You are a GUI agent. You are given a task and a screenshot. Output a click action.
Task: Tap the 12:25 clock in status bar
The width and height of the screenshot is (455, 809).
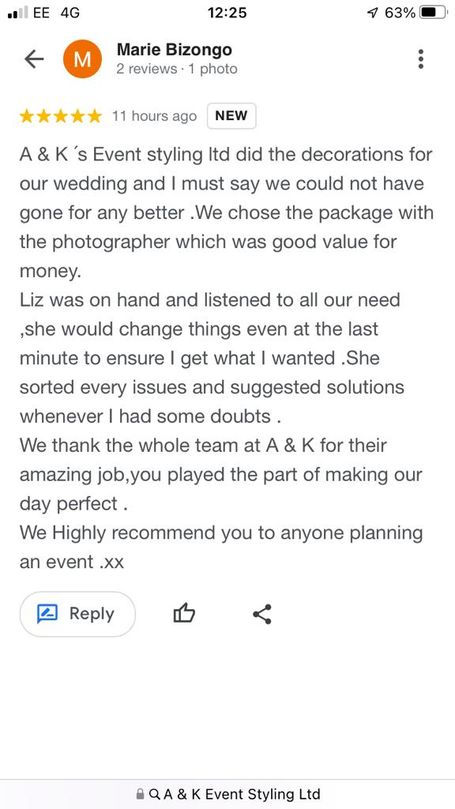coord(227,12)
